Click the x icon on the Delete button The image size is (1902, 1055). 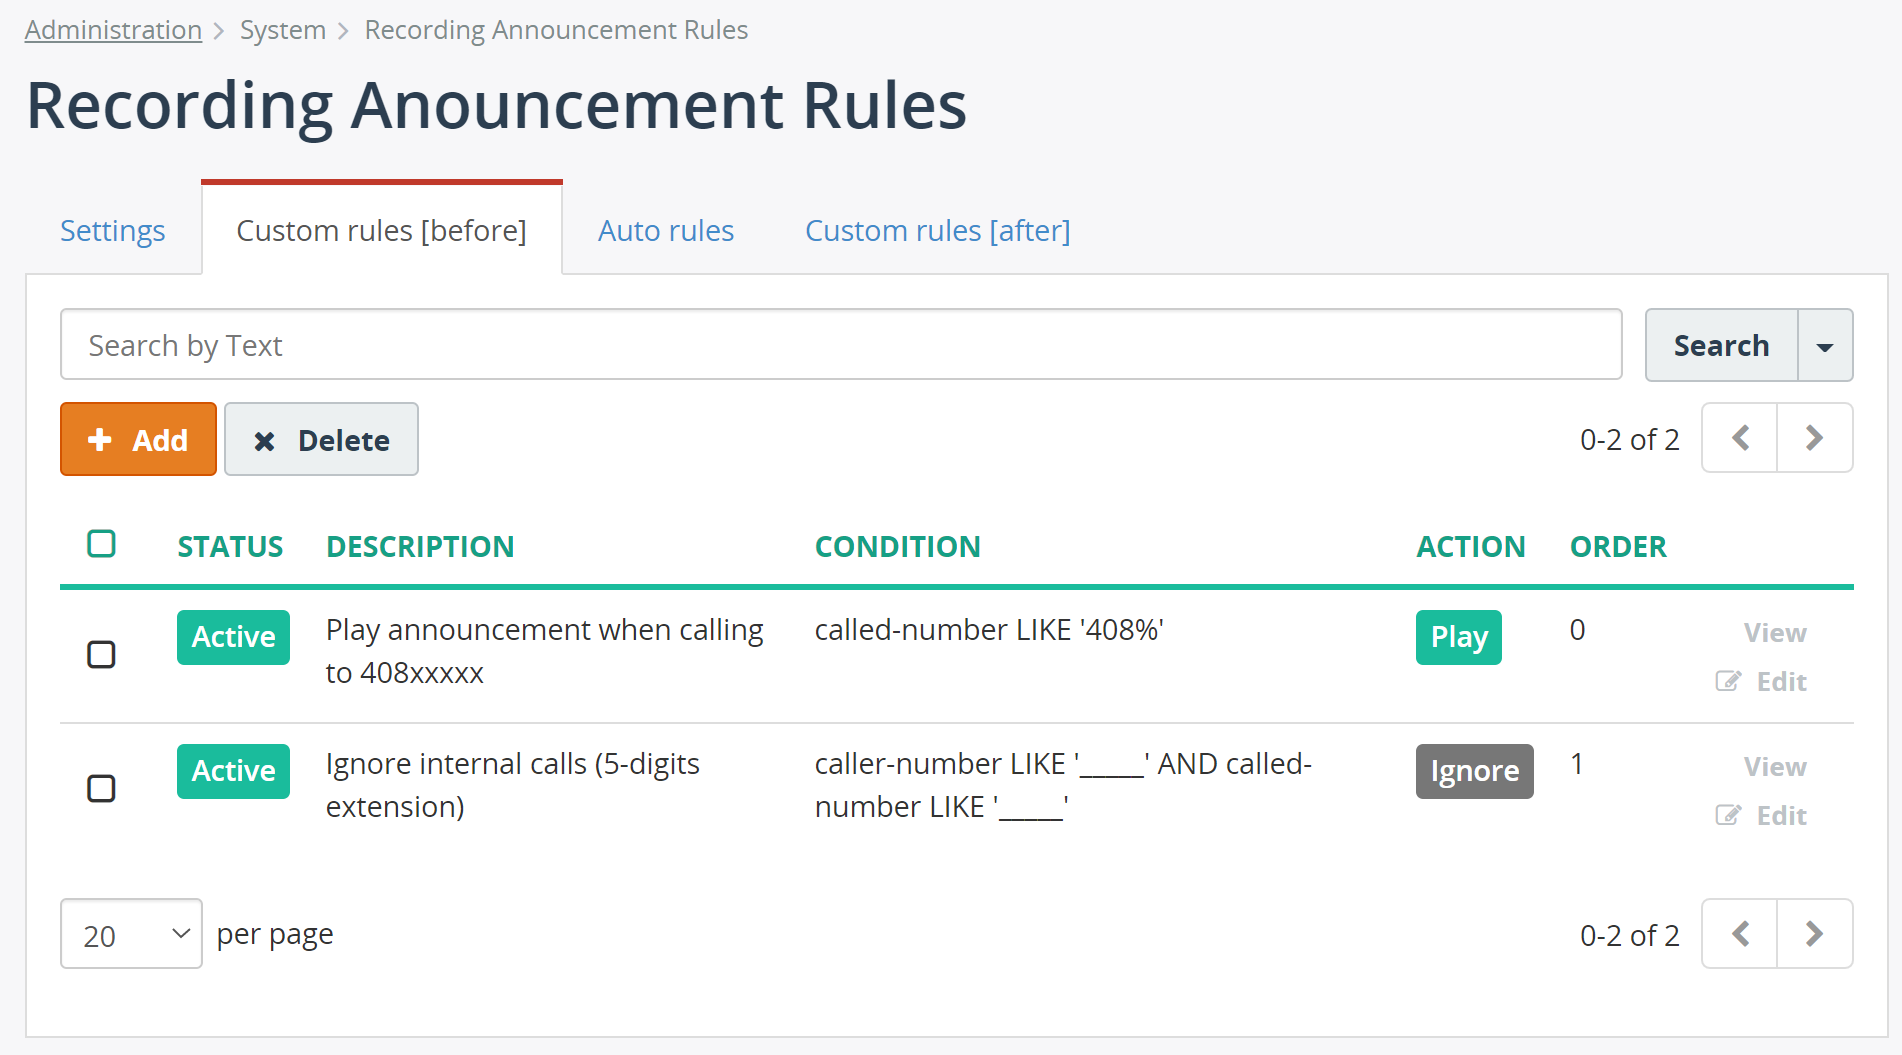265,439
